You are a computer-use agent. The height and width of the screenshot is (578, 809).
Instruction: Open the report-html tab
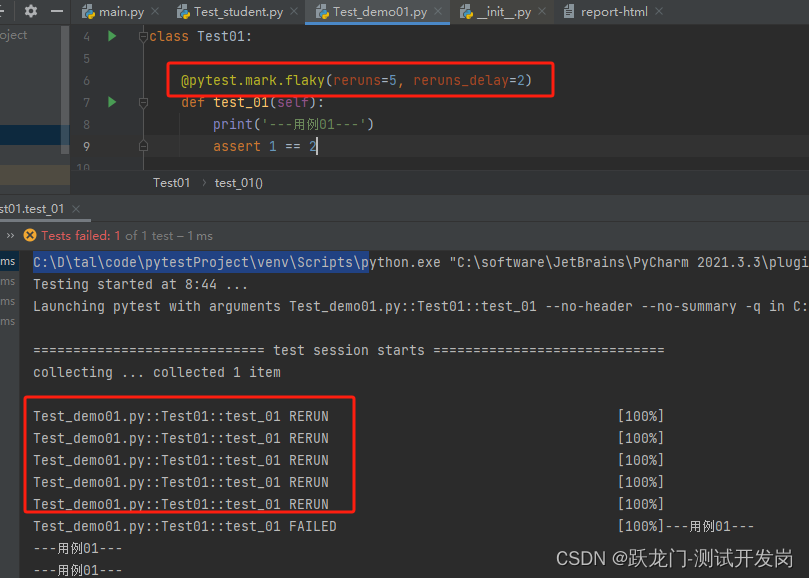point(614,12)
